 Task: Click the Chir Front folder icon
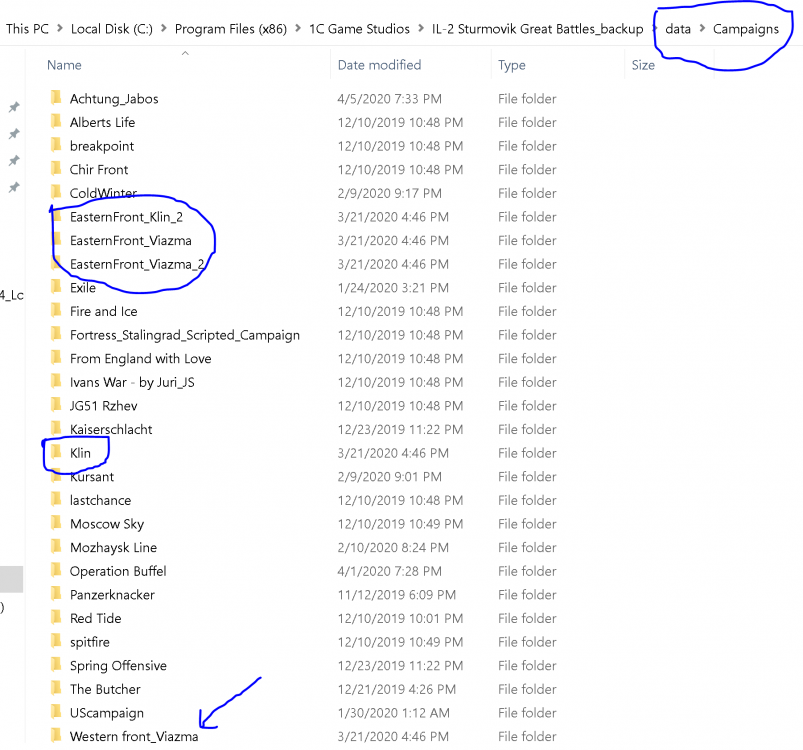click(x=56, y=168)
